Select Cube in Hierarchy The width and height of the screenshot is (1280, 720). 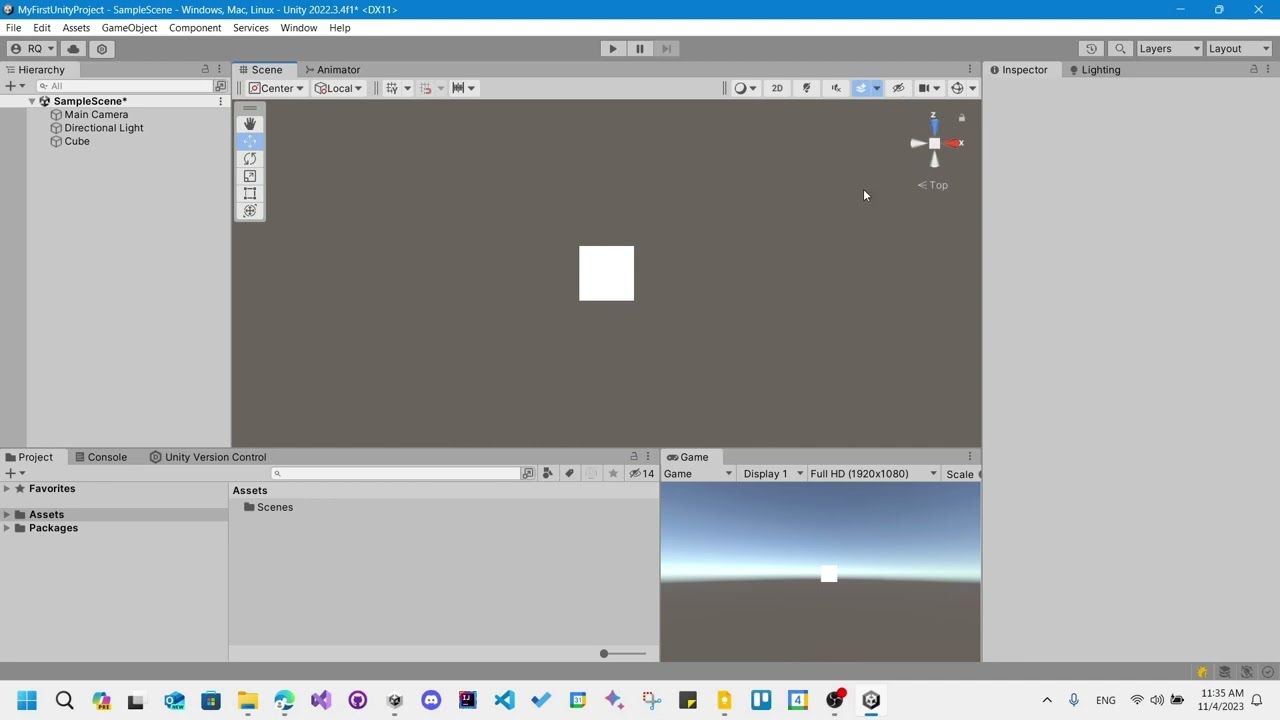(x=77, y=142)
